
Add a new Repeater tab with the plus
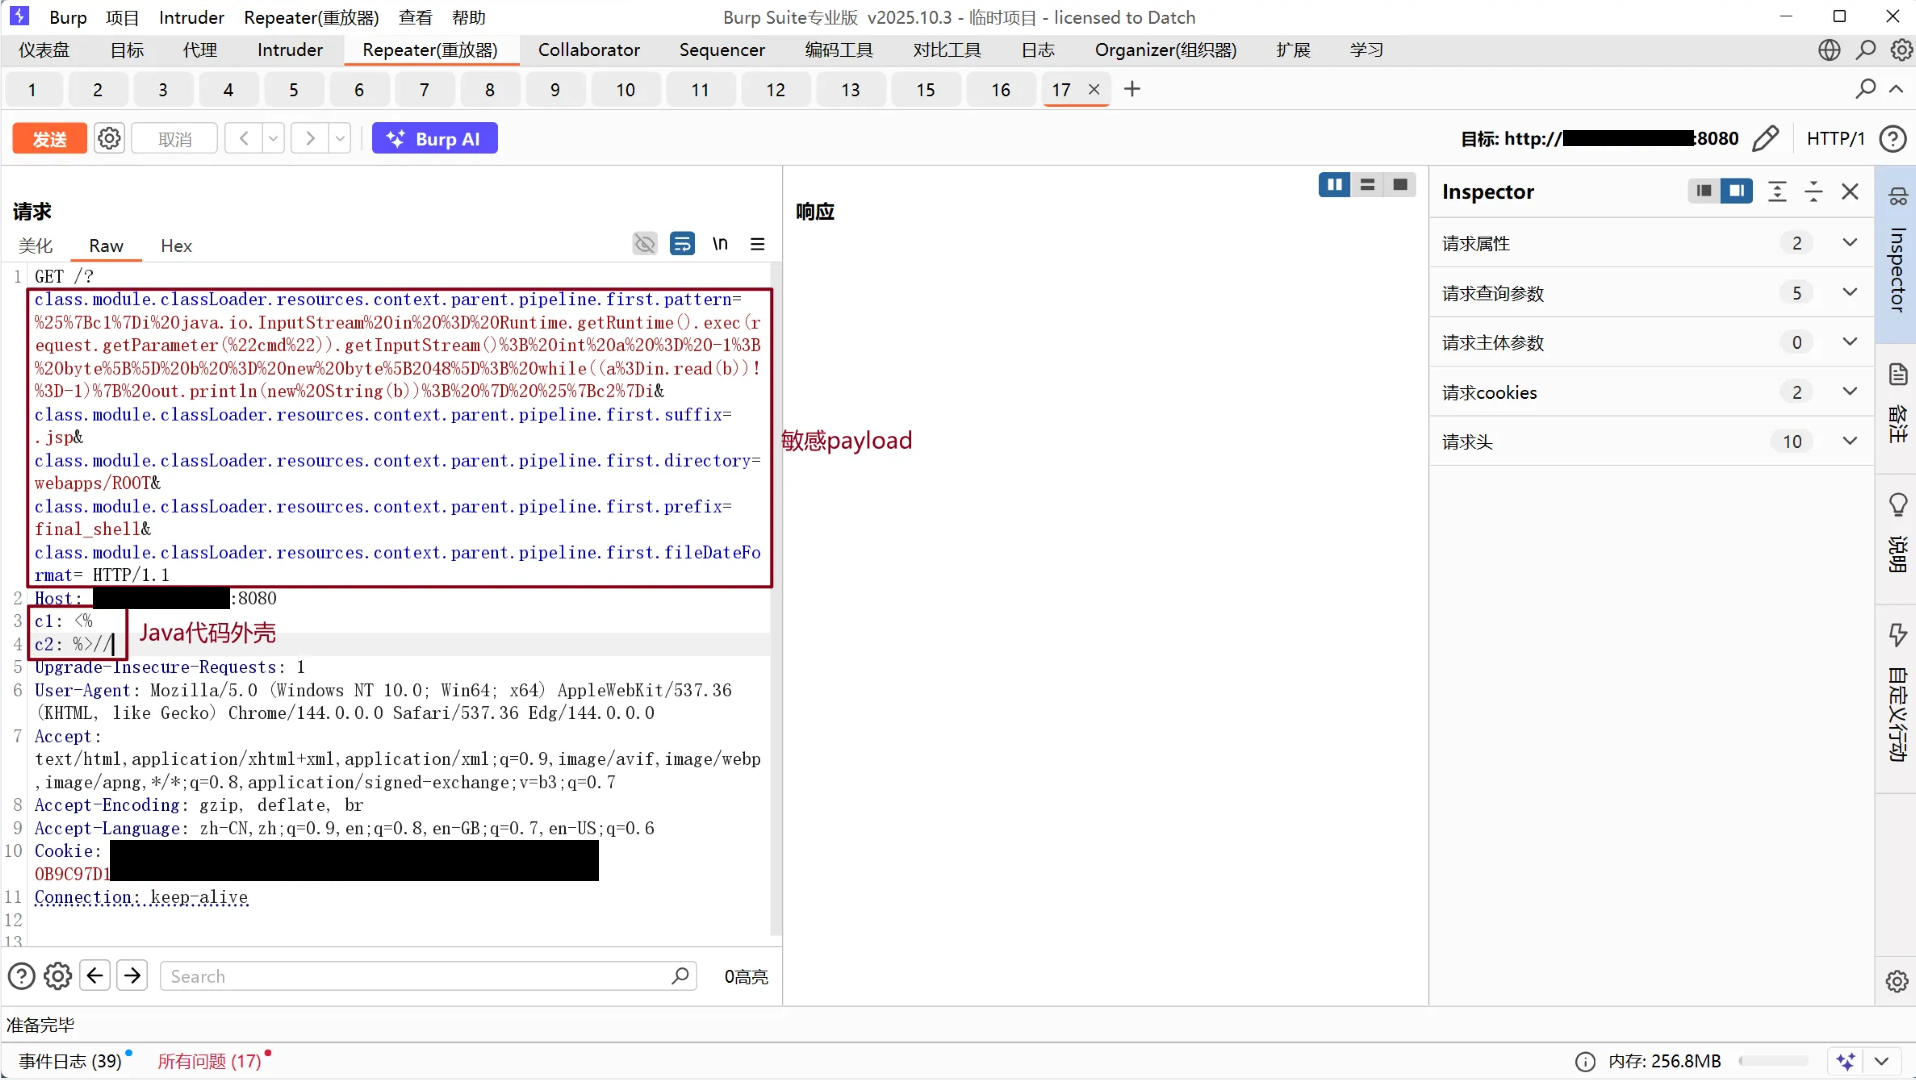(1132, 89)
